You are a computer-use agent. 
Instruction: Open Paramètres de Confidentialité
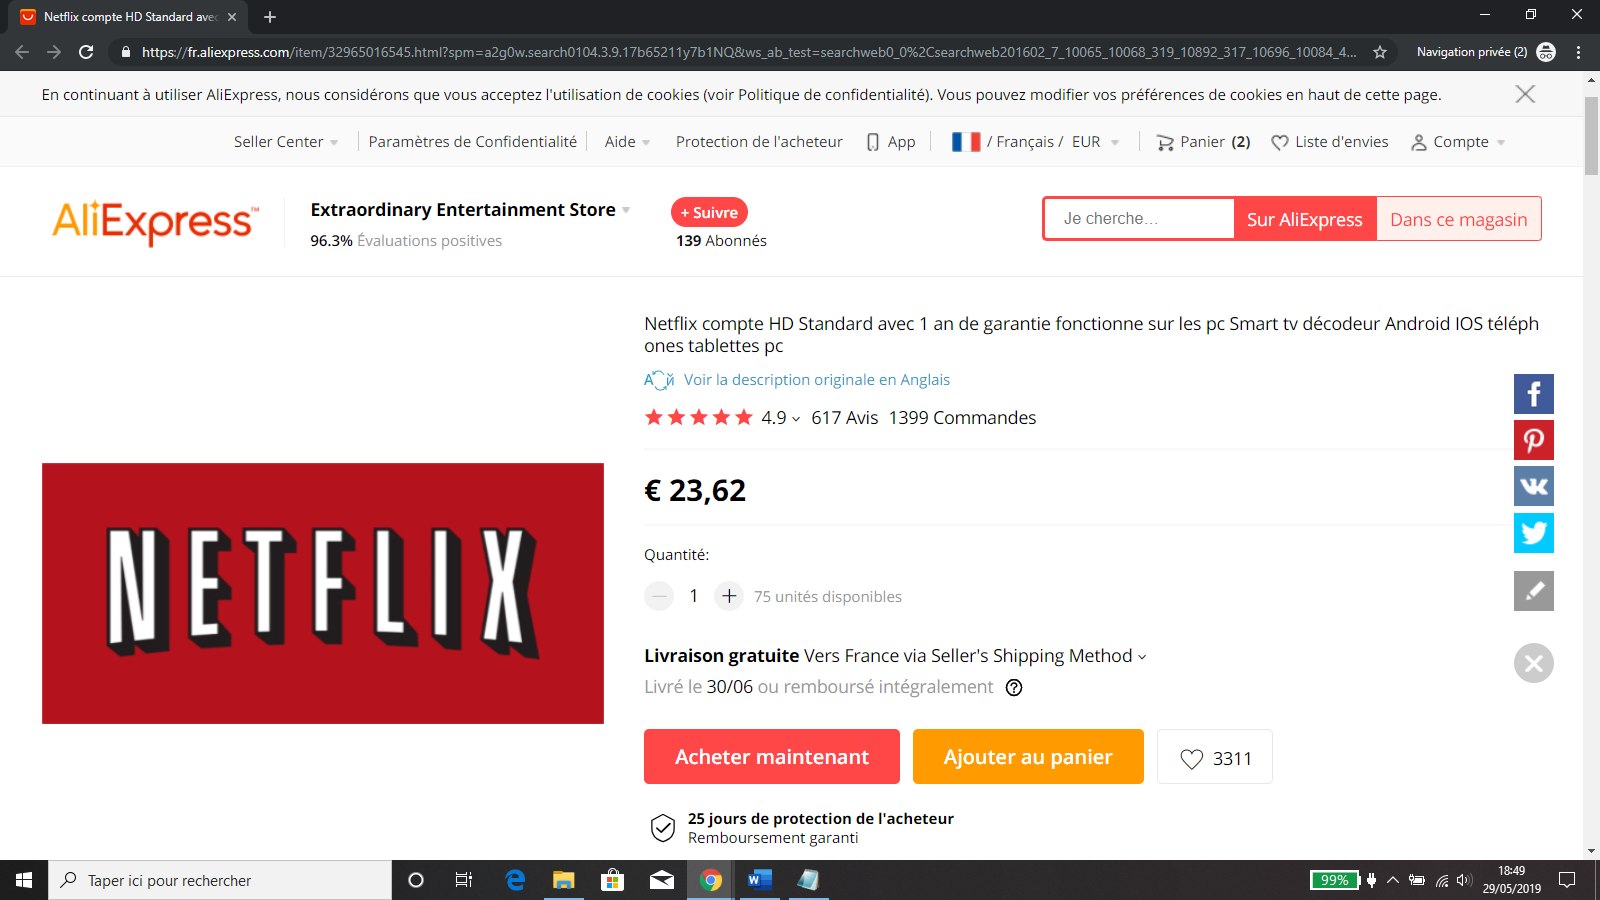[x=472, y=142]
